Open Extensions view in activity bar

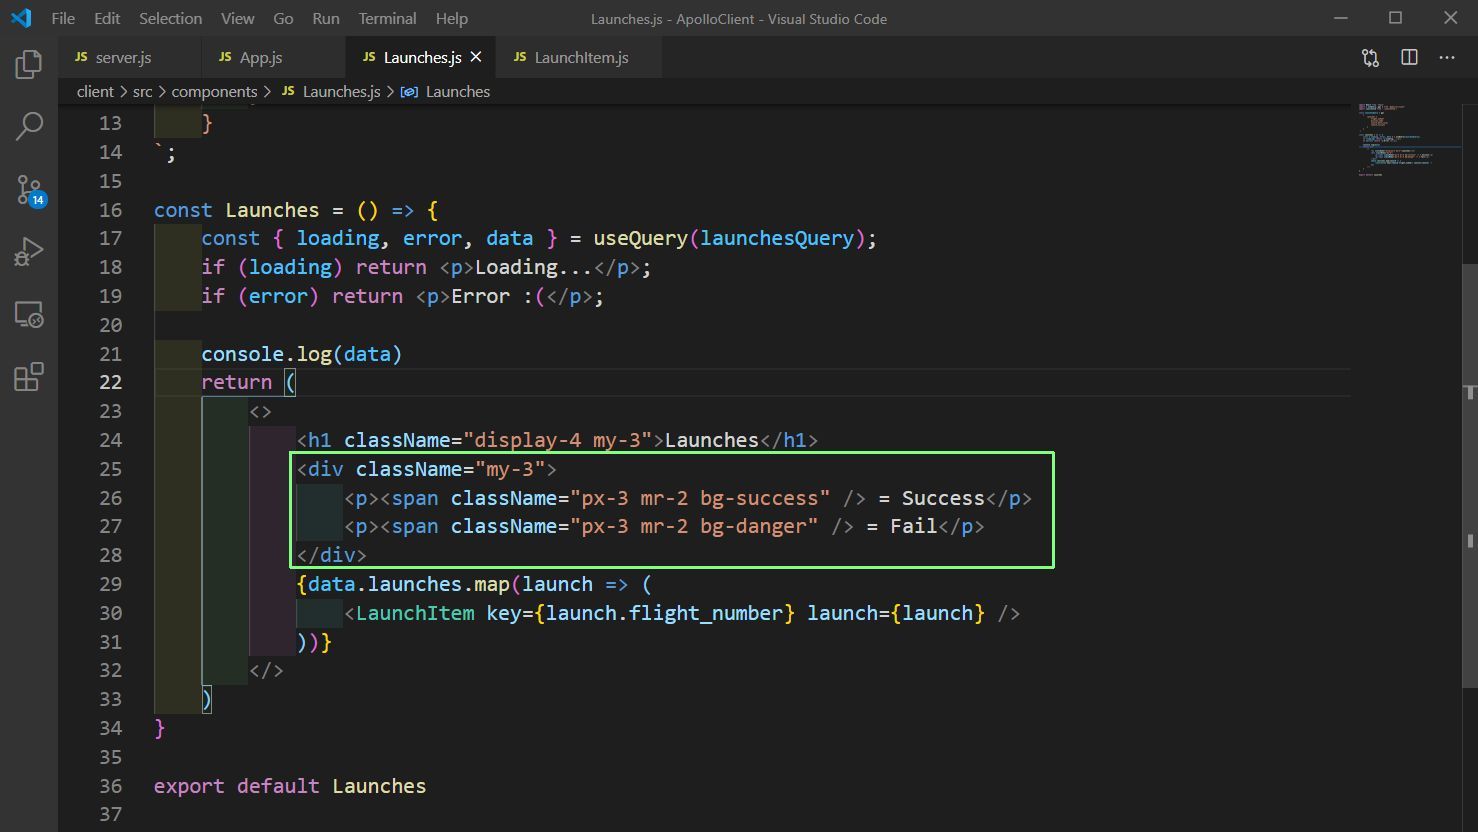click(29, 377)
